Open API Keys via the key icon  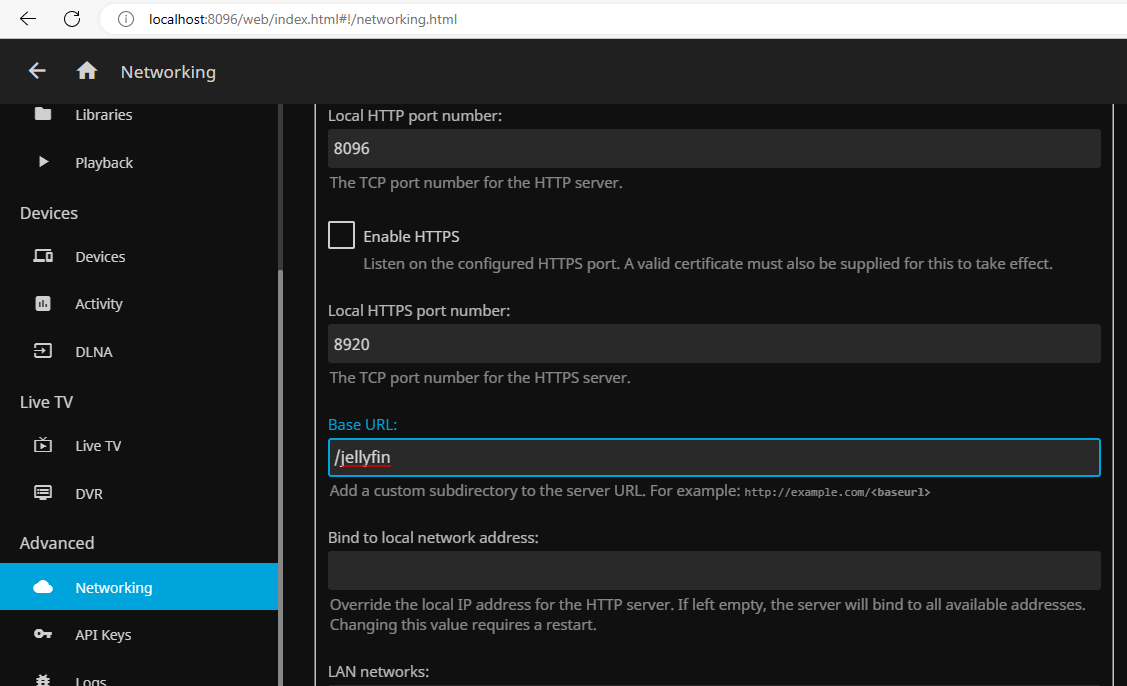[x=43, y=634]
